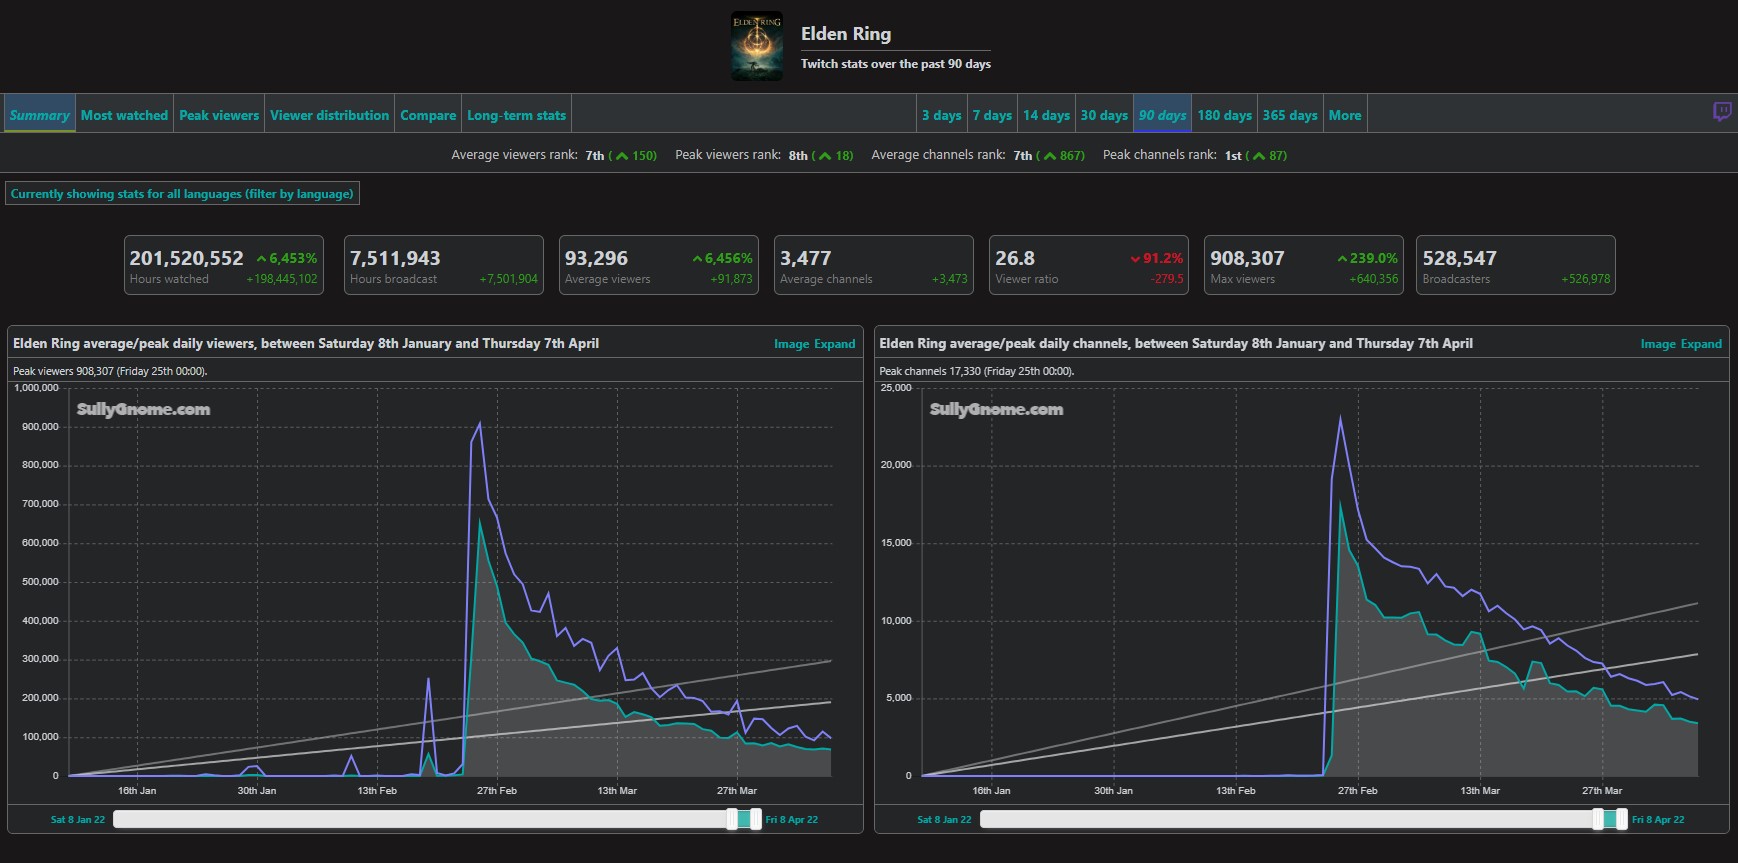This screenshot has width=1738, height=863.
Task: Expand the daily channels chart
Action: (x=1702, y=344)
